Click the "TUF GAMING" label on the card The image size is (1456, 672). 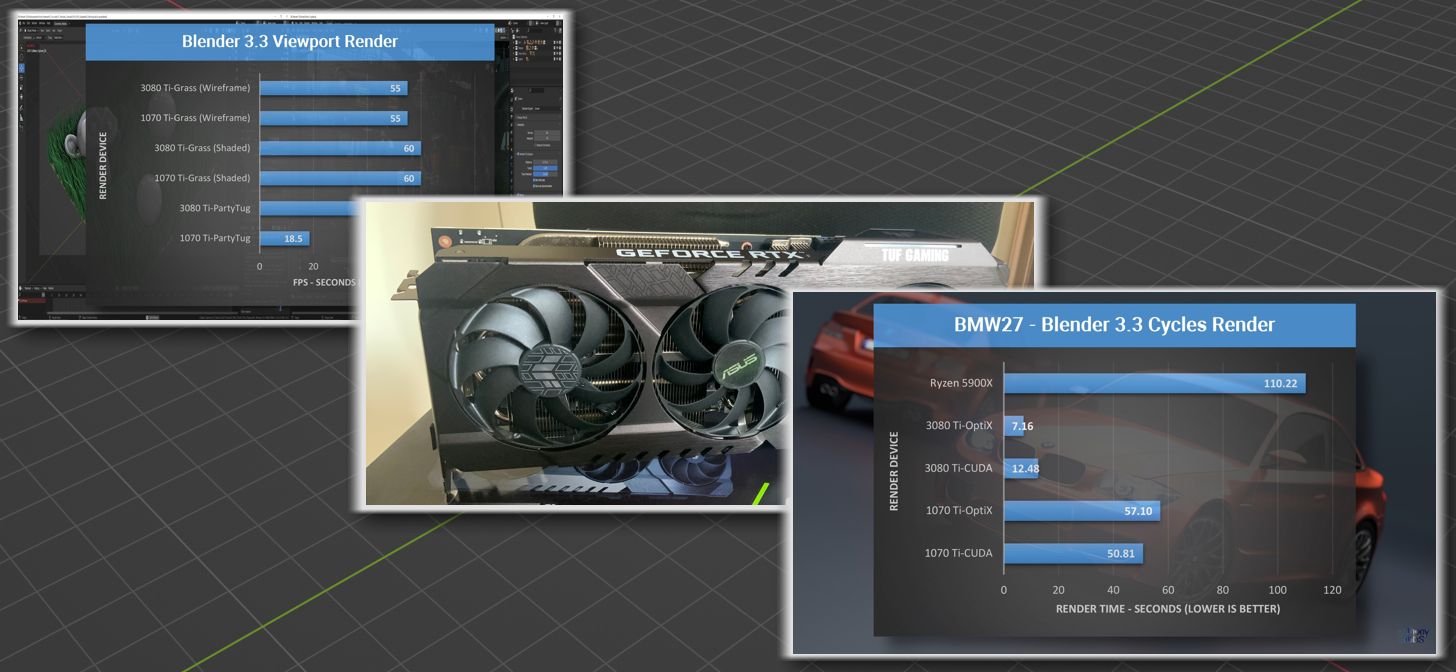point(914,255)
